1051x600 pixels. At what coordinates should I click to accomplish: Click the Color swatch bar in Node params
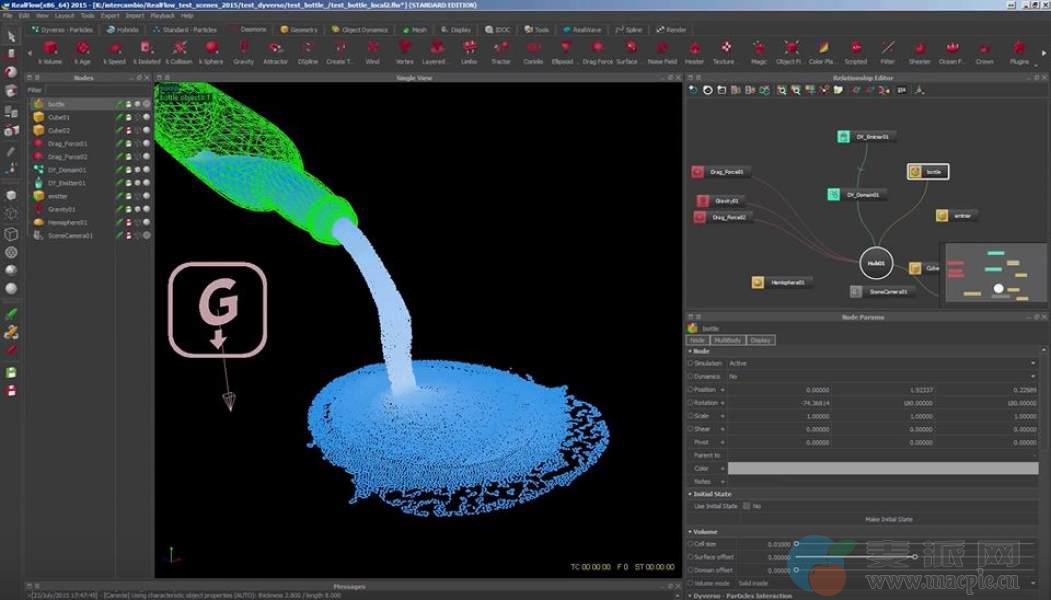point(882,468)
